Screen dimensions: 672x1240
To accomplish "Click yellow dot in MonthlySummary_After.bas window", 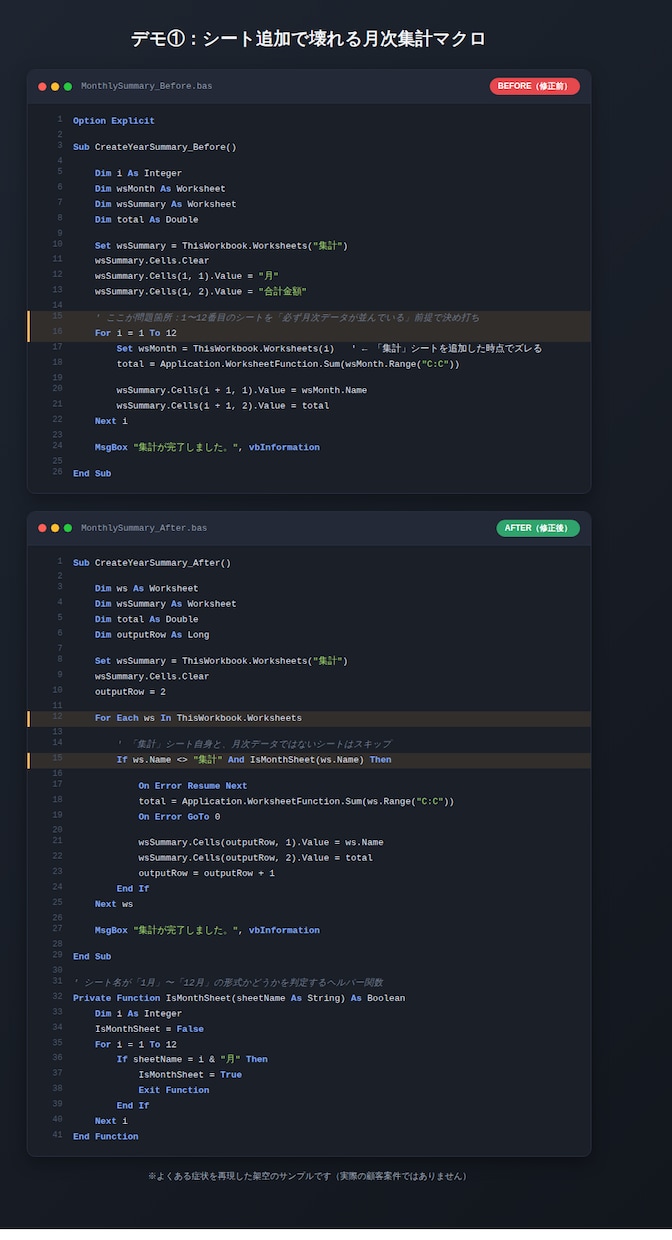I will (55, 528).
